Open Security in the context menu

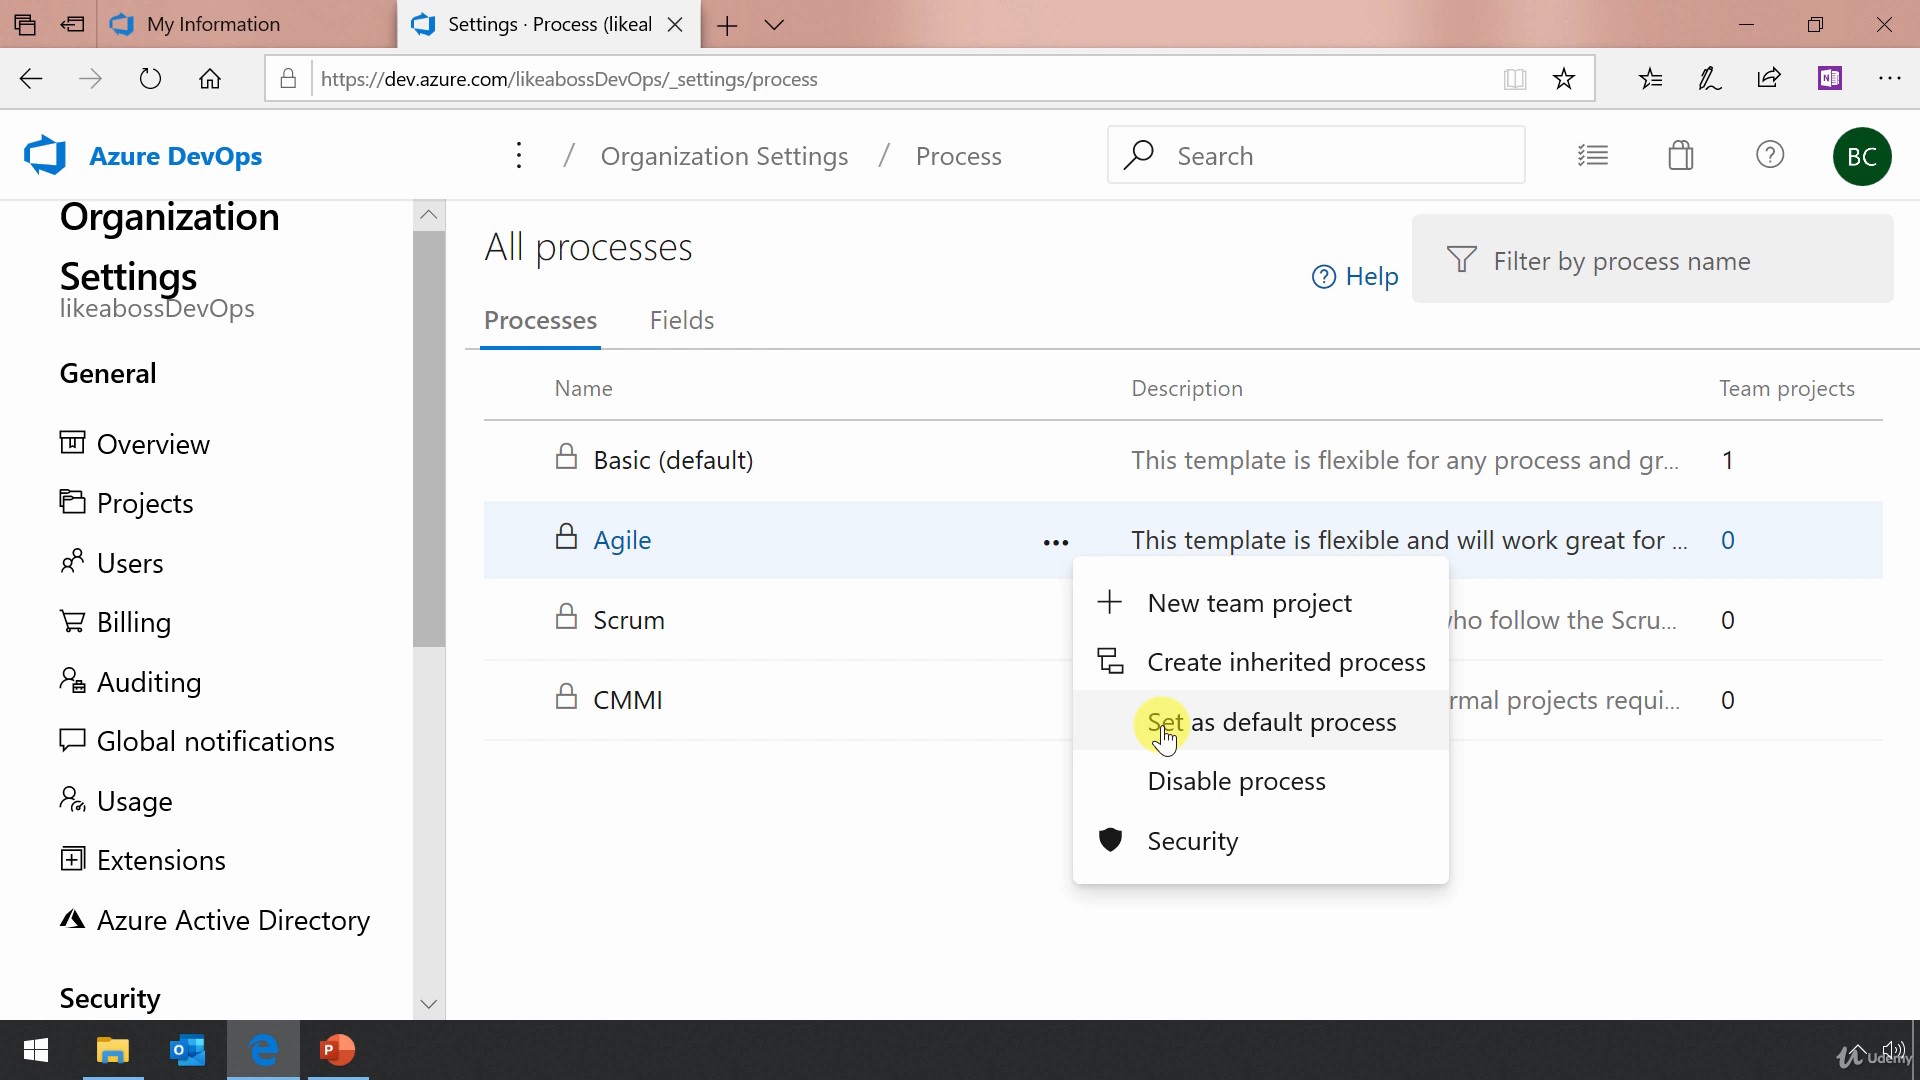tap(1261, 841)
